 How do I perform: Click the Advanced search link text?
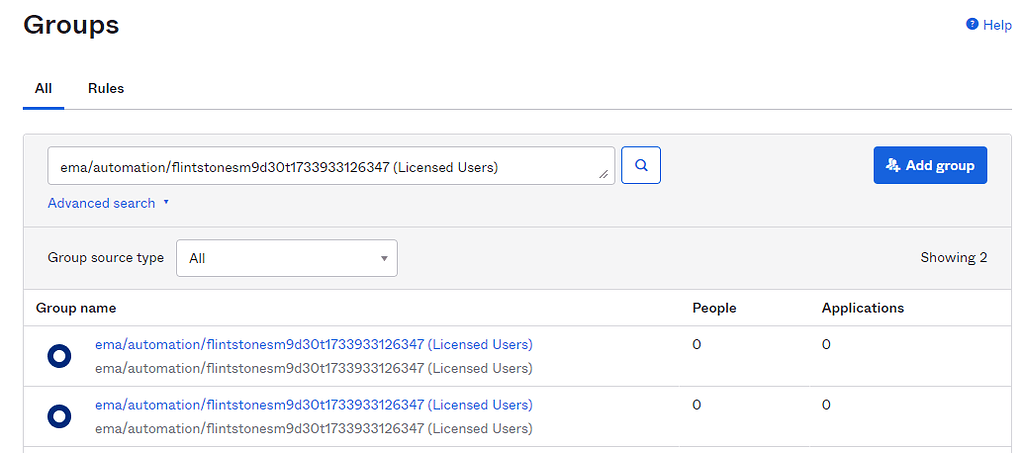coord(101,203)
